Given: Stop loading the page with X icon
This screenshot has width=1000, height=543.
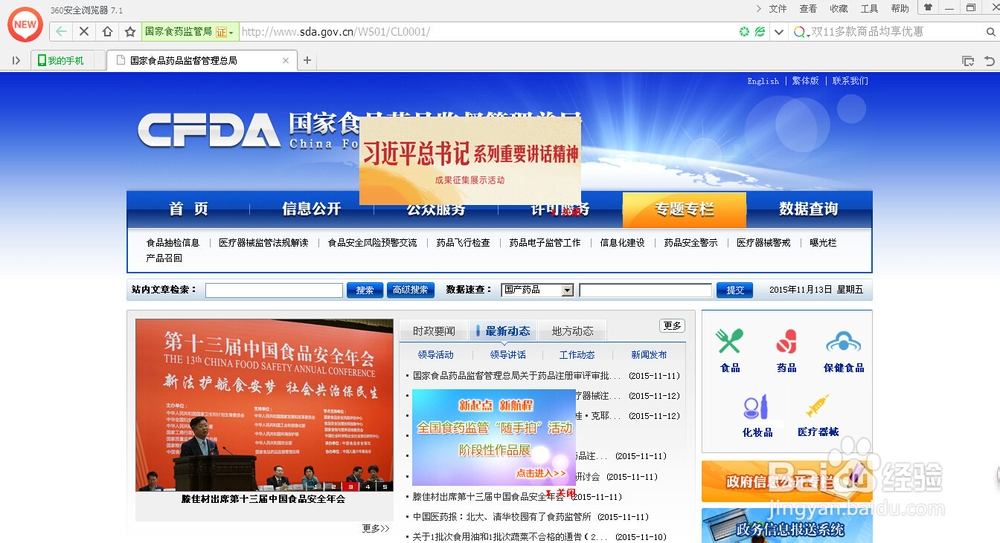Looking at the screenshot, I should 84,31.
